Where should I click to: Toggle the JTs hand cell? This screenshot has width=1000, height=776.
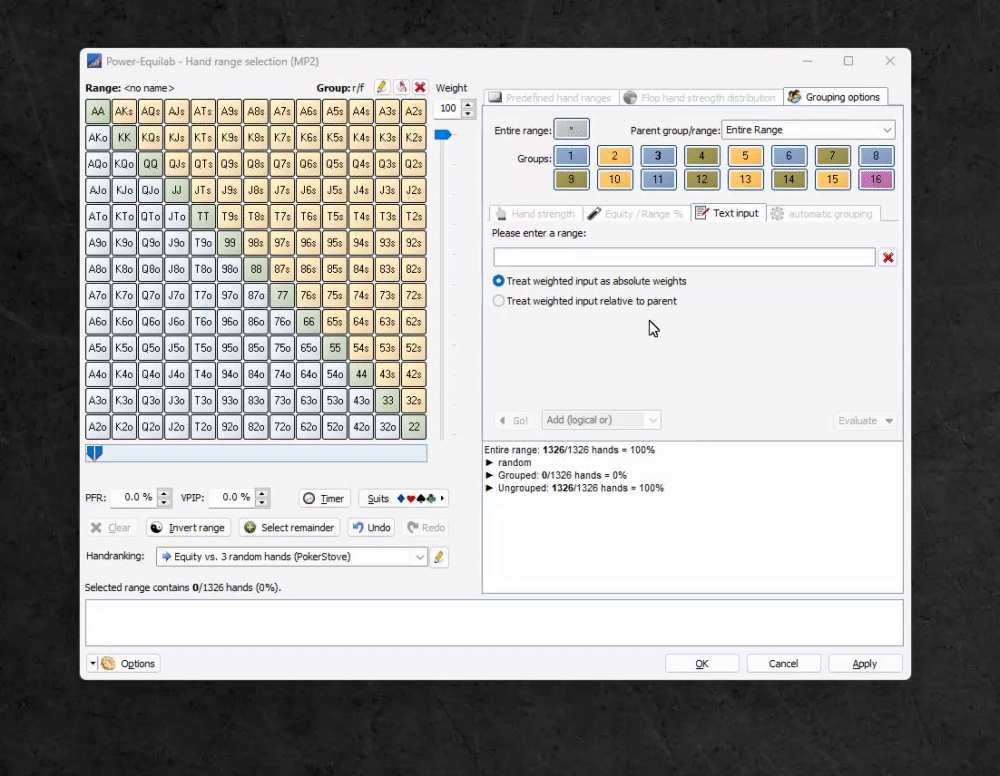203,190
